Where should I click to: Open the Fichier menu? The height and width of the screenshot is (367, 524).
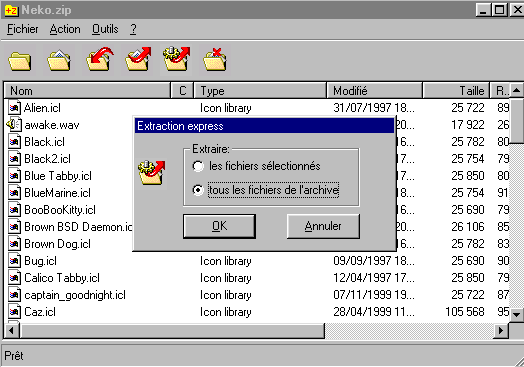(x=23, y=29)
